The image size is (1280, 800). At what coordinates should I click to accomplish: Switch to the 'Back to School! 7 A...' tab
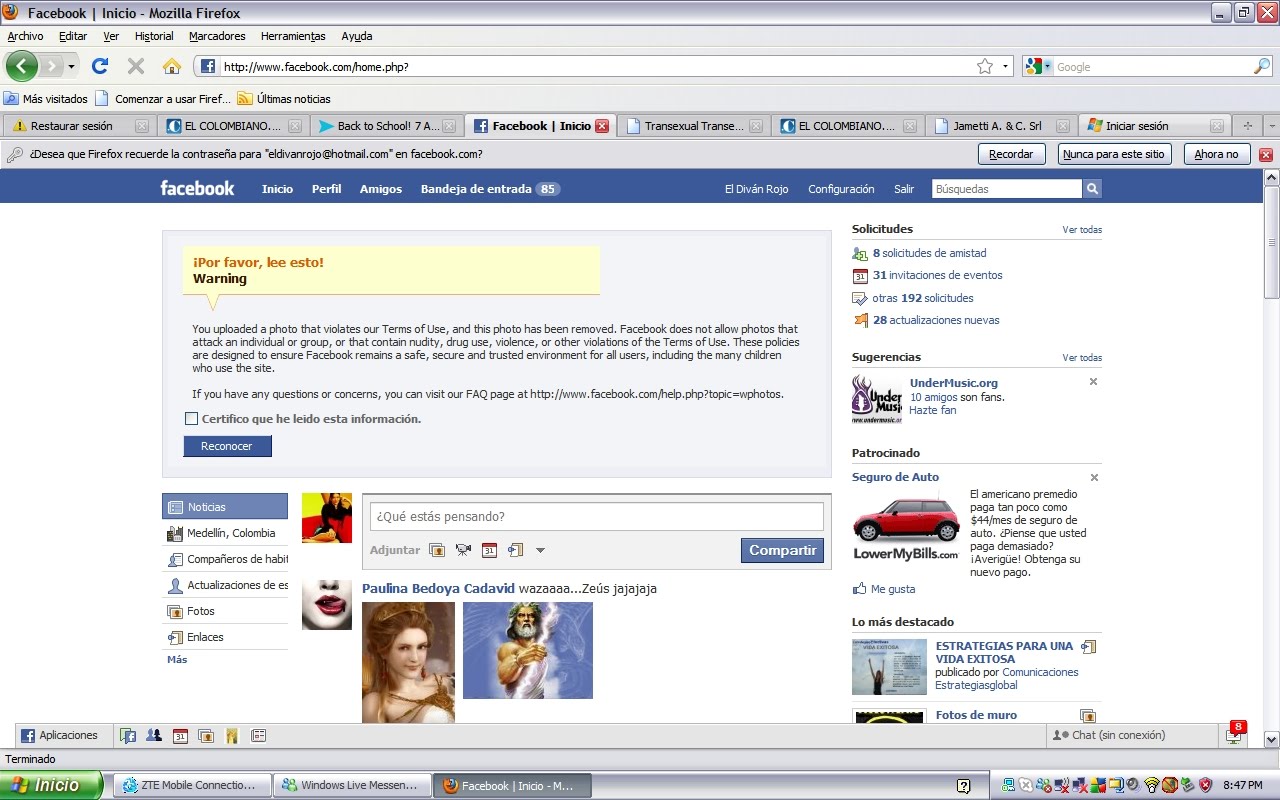coord(386,126)
